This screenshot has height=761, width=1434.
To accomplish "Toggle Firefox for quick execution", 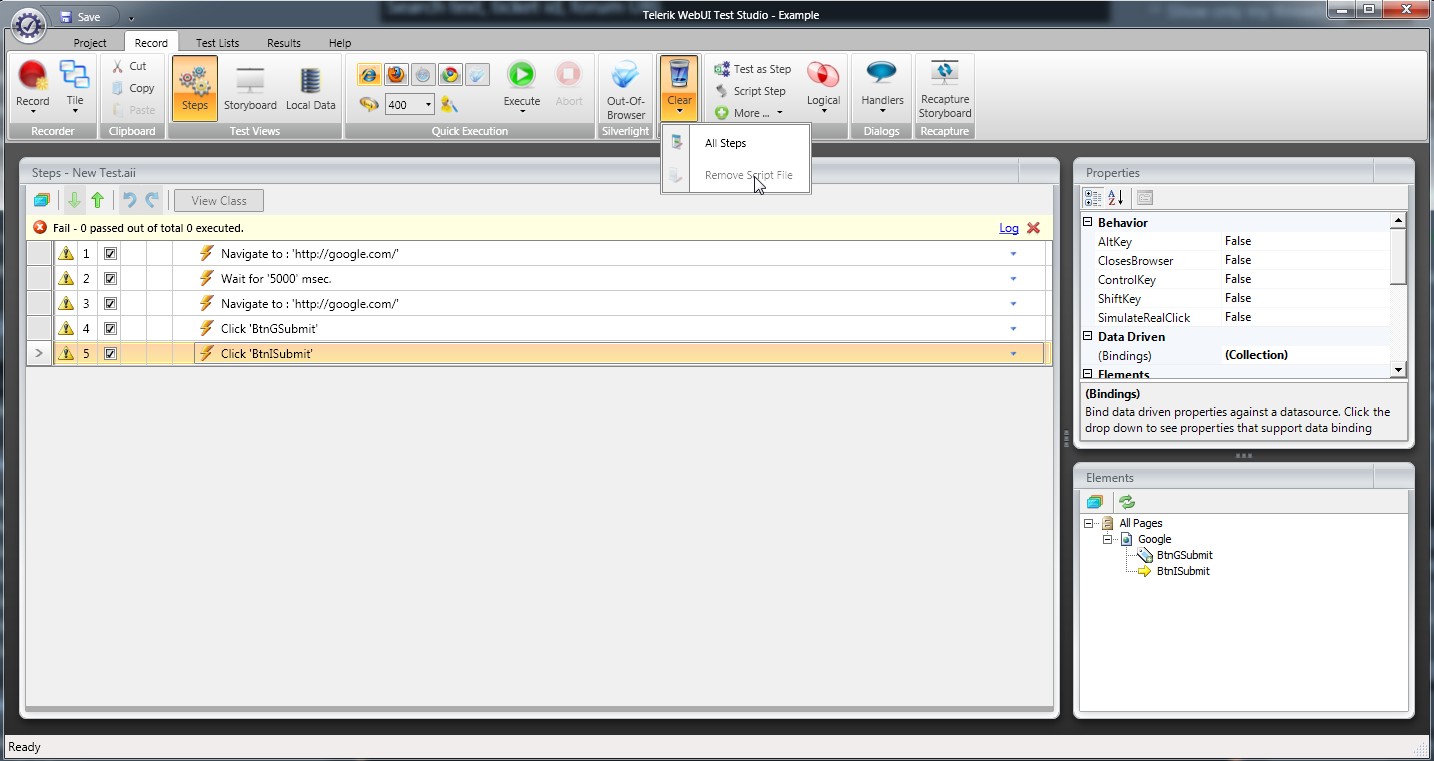I will (x=397, y=75).
